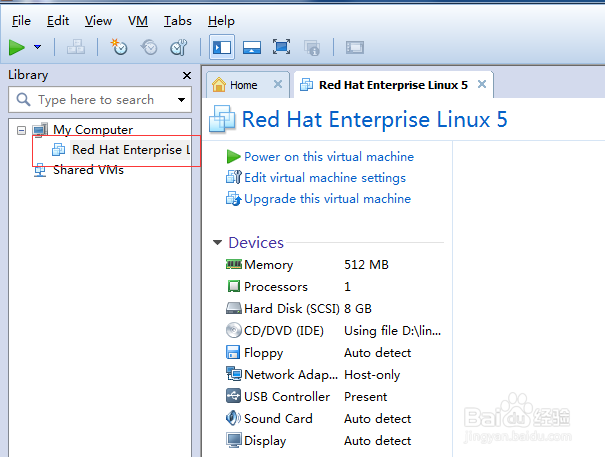The height and width of the screenshot is (457, 605).
Task: Select CD/DVD (IDE) device
Action: (334, 331)
